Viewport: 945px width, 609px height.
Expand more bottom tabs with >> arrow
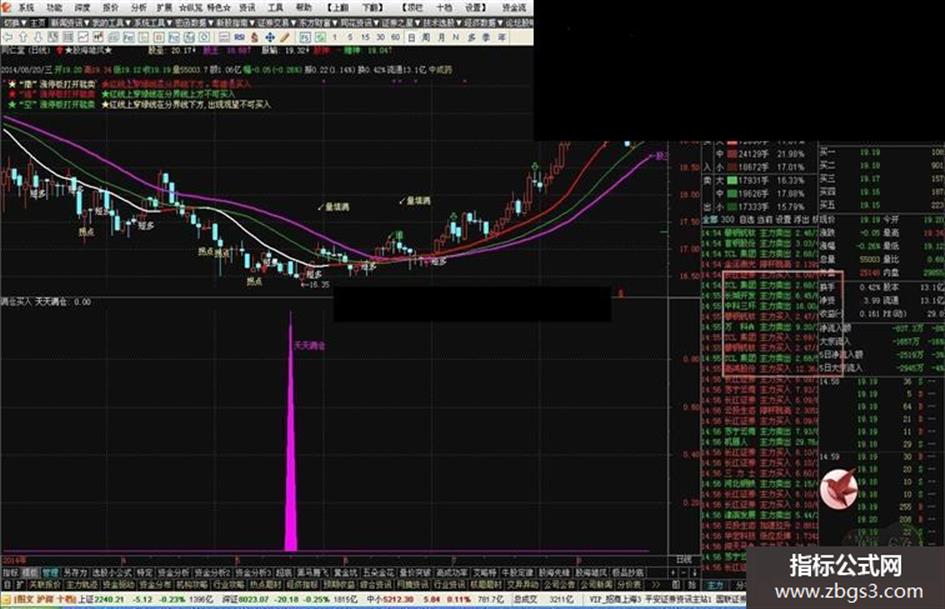657,585
